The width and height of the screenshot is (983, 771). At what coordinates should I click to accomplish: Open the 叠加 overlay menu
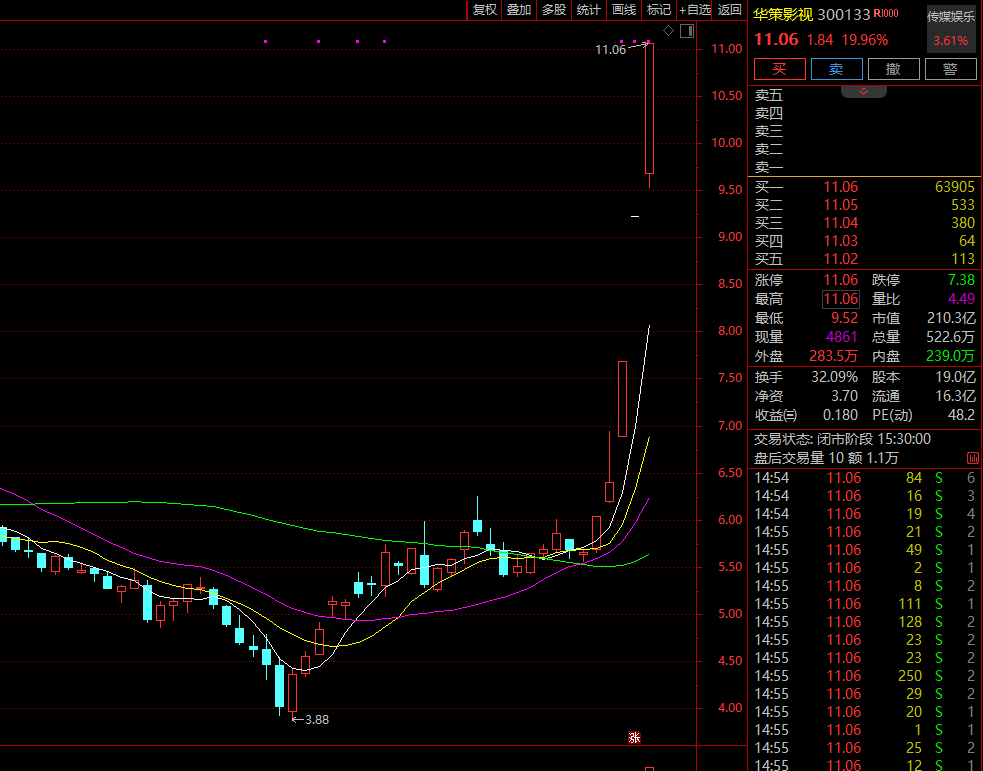coord(518,10)
